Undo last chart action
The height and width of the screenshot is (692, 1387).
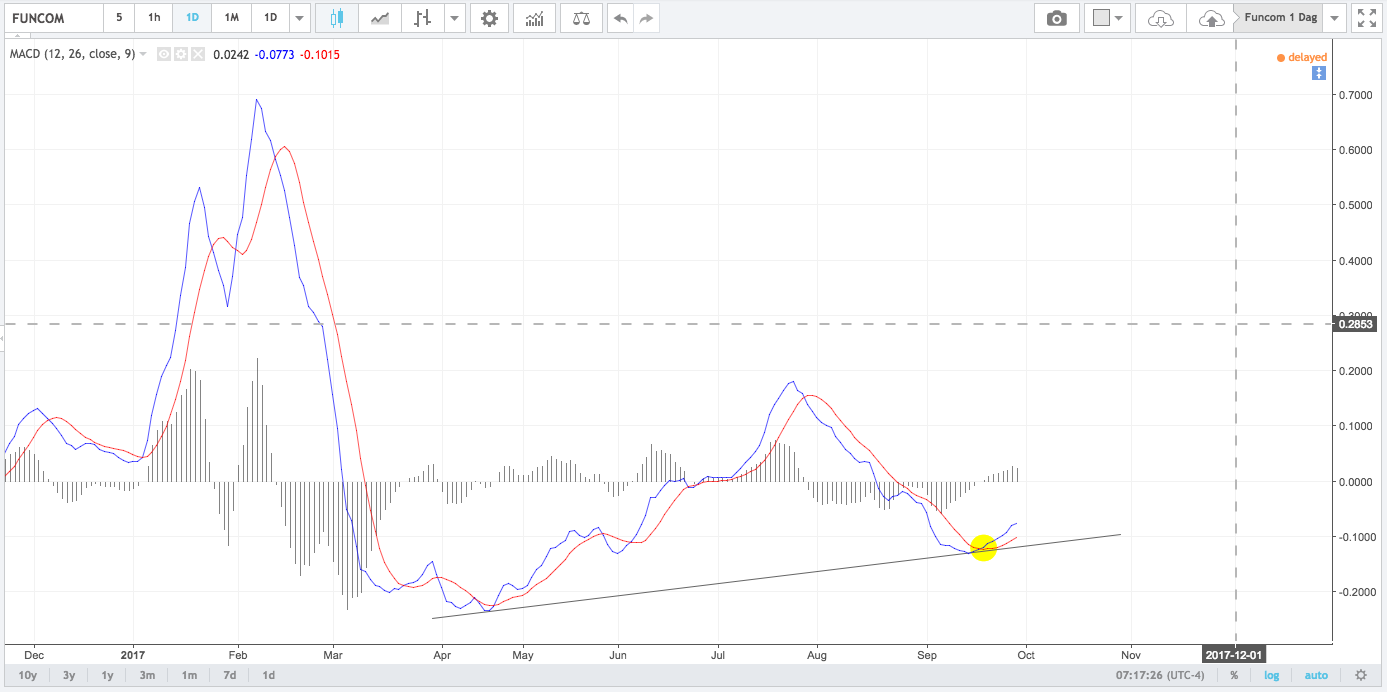click(x=621, y=18)
